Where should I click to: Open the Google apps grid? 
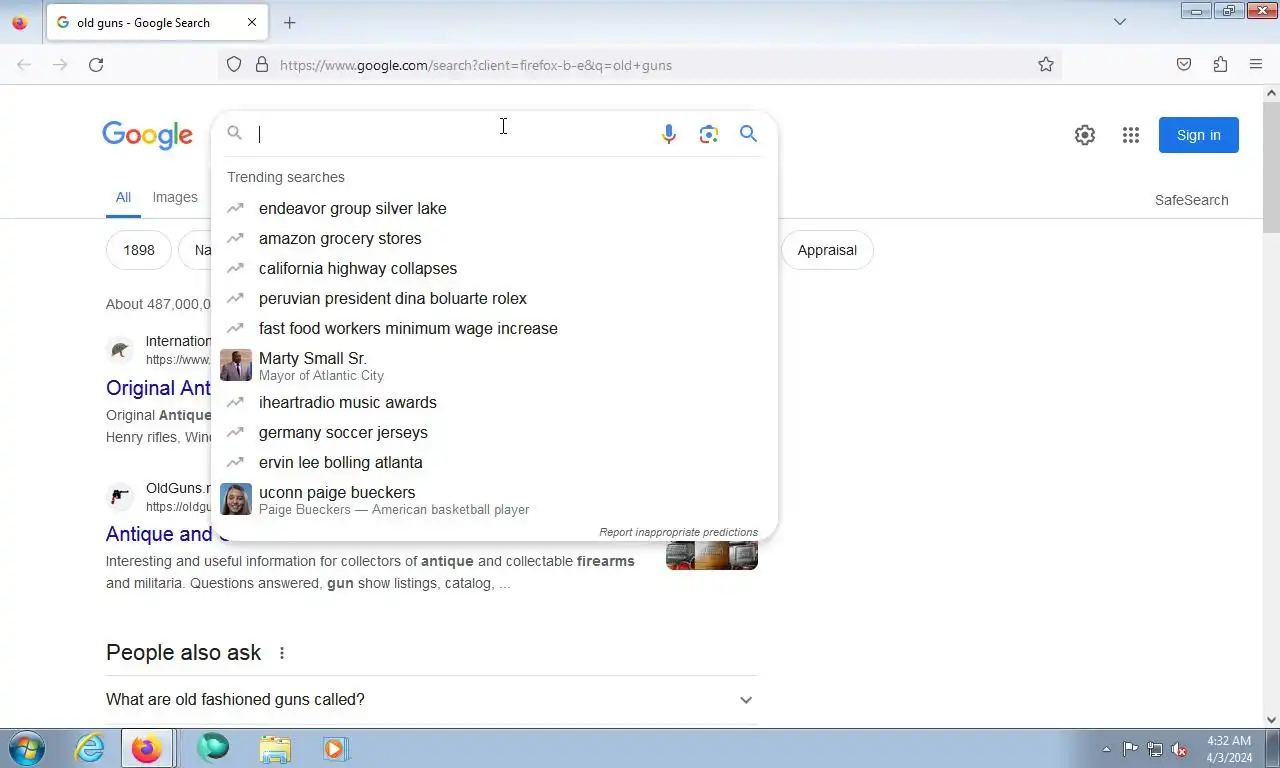(x=1131, y=135)
